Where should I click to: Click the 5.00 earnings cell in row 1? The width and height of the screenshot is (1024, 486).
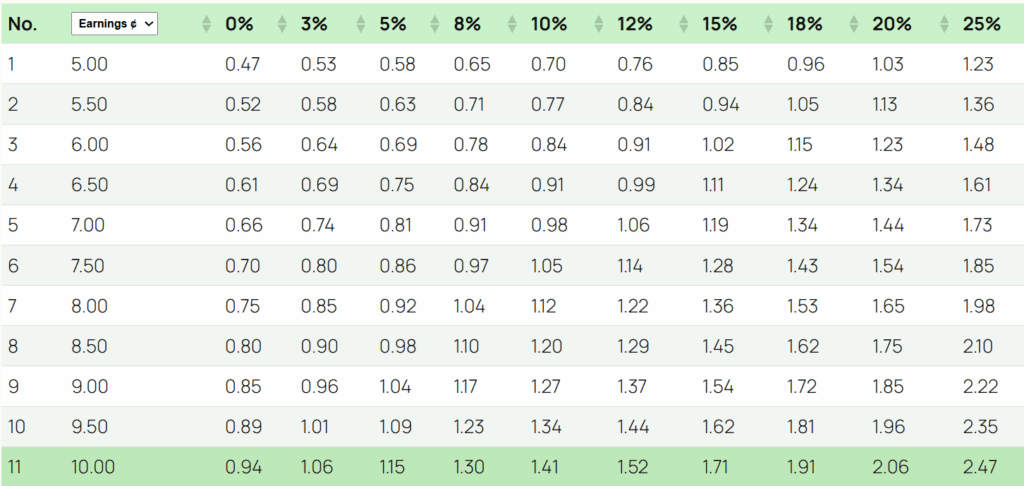coord(88,65)
